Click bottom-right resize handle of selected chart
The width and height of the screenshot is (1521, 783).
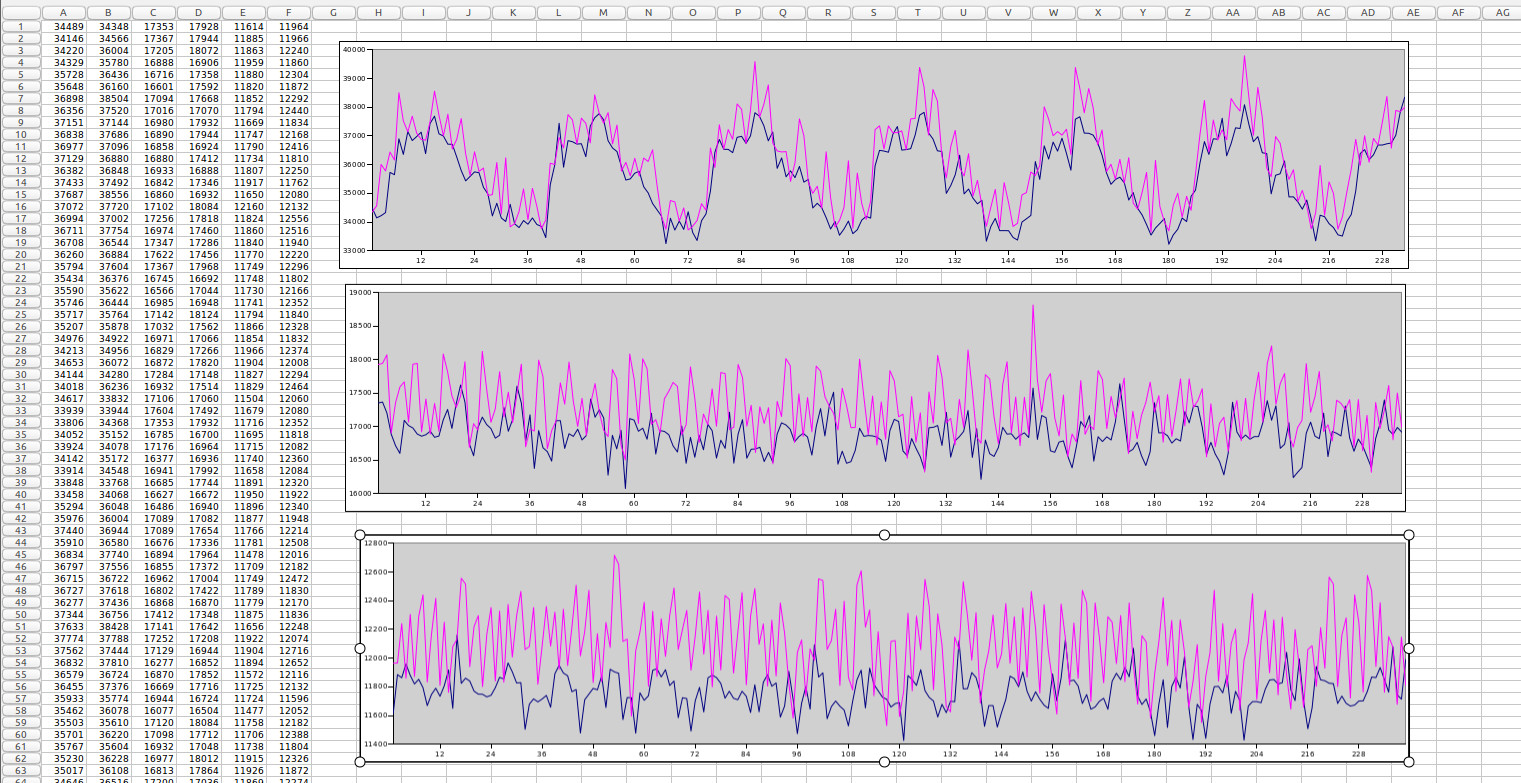coord(1408,762)
